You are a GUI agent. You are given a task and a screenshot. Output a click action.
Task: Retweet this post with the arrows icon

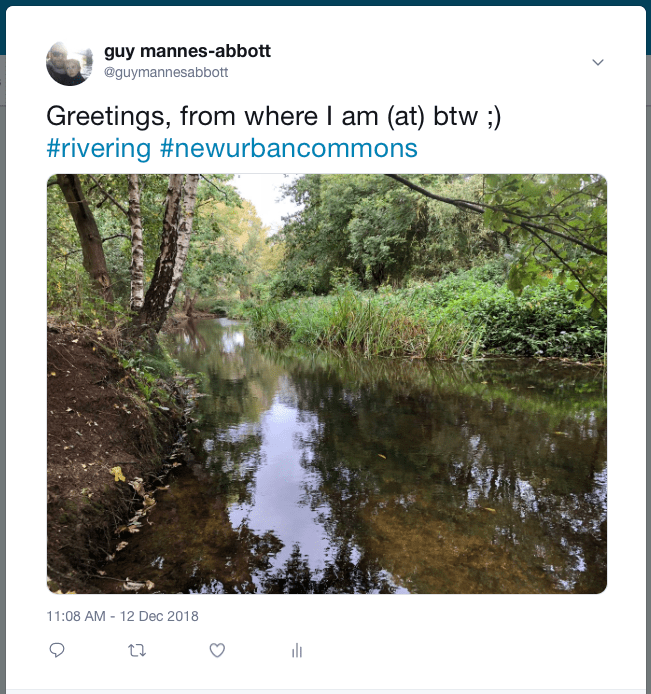point(137,650)
